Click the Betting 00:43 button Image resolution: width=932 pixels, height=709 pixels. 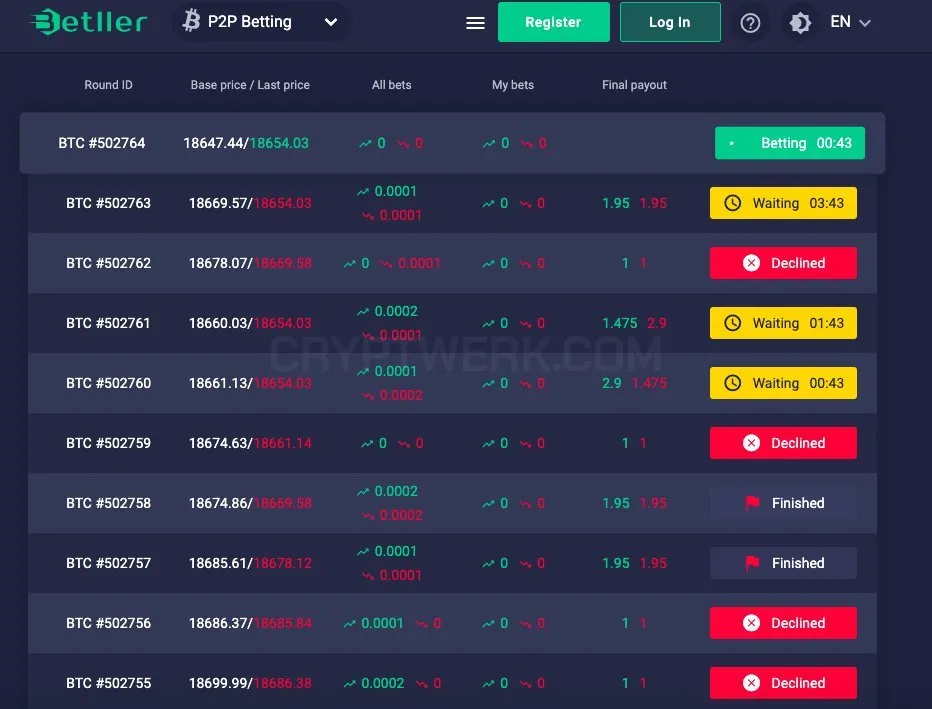pyautogui.click(x=789, y=143)
